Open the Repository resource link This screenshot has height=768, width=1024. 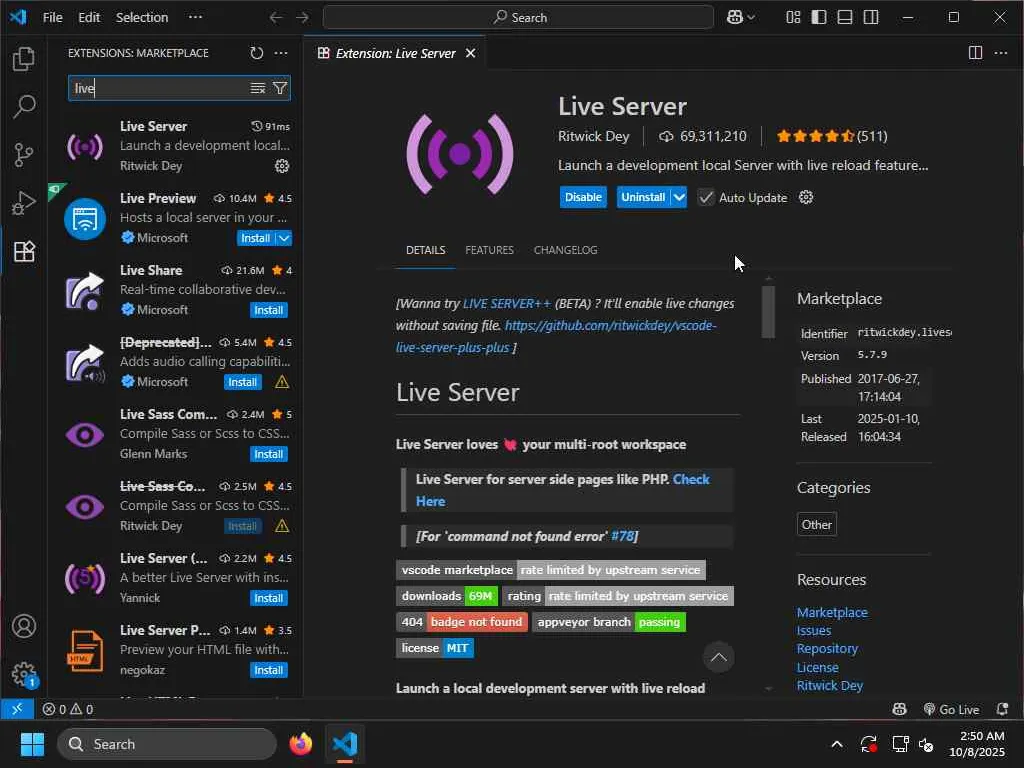point(827,648)
